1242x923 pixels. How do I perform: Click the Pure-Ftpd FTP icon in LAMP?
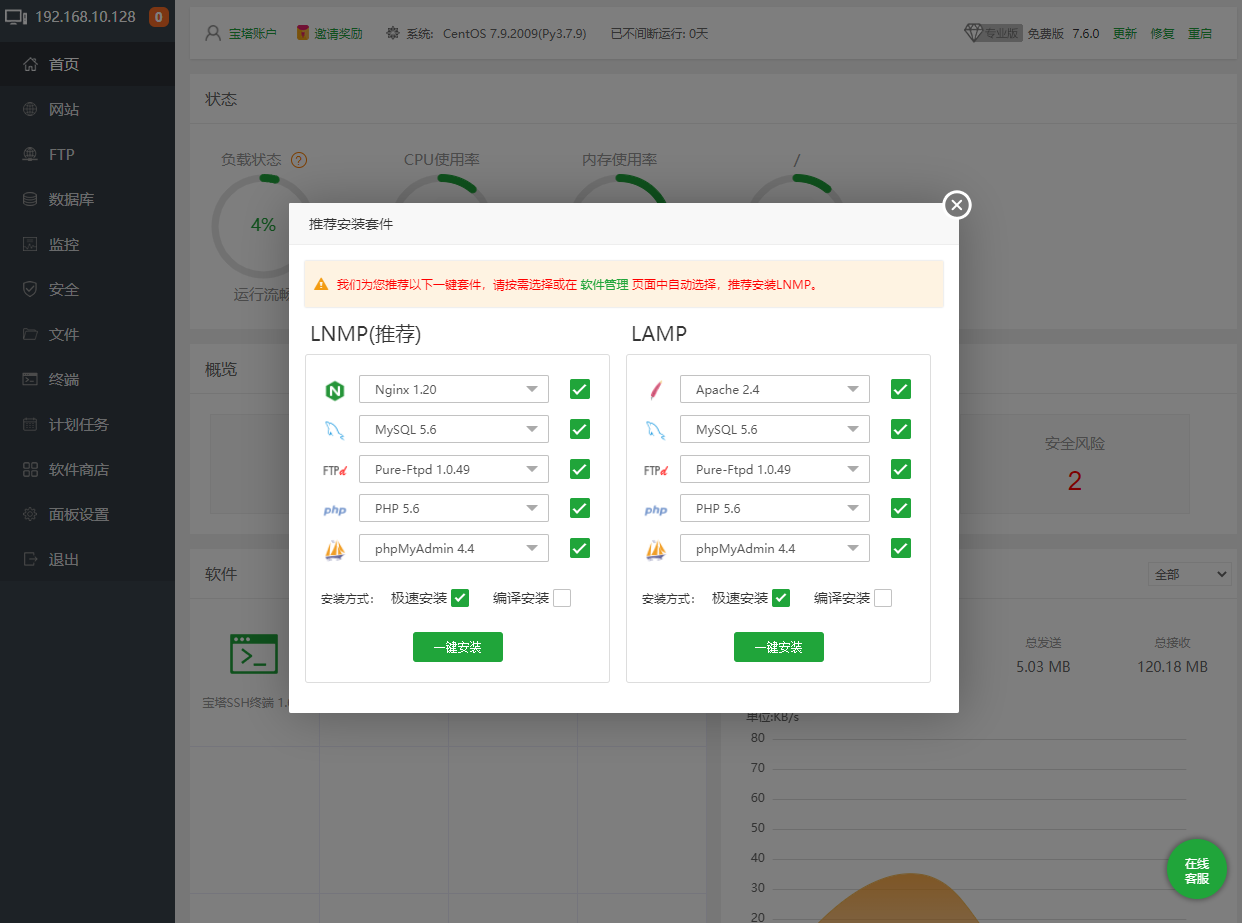(655, 470)
